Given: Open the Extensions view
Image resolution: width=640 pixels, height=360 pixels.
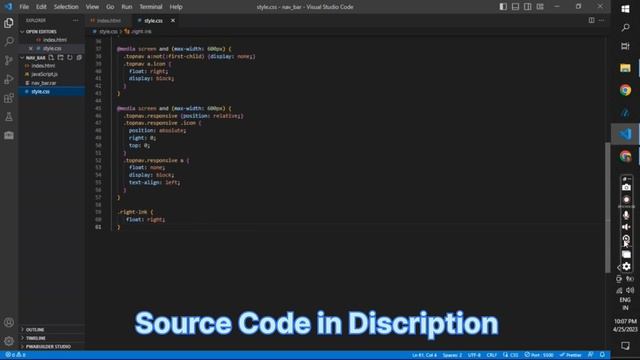Looking at the screenshot, I should click(9, 98).
